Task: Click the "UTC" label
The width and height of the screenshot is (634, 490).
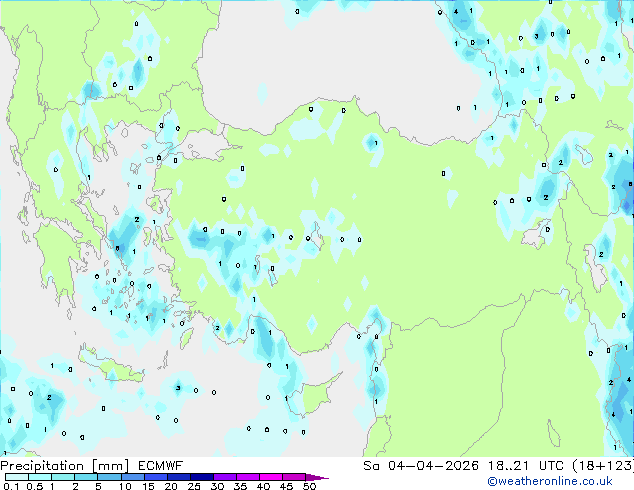Action: point(551,466)
